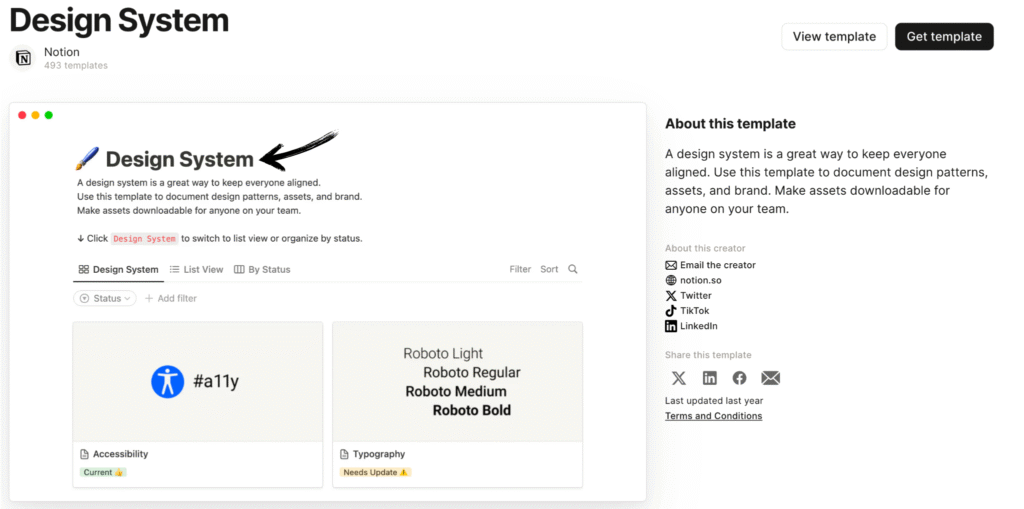
Task: Open the Terms and Conditions link
Action: tap(713, 416)
